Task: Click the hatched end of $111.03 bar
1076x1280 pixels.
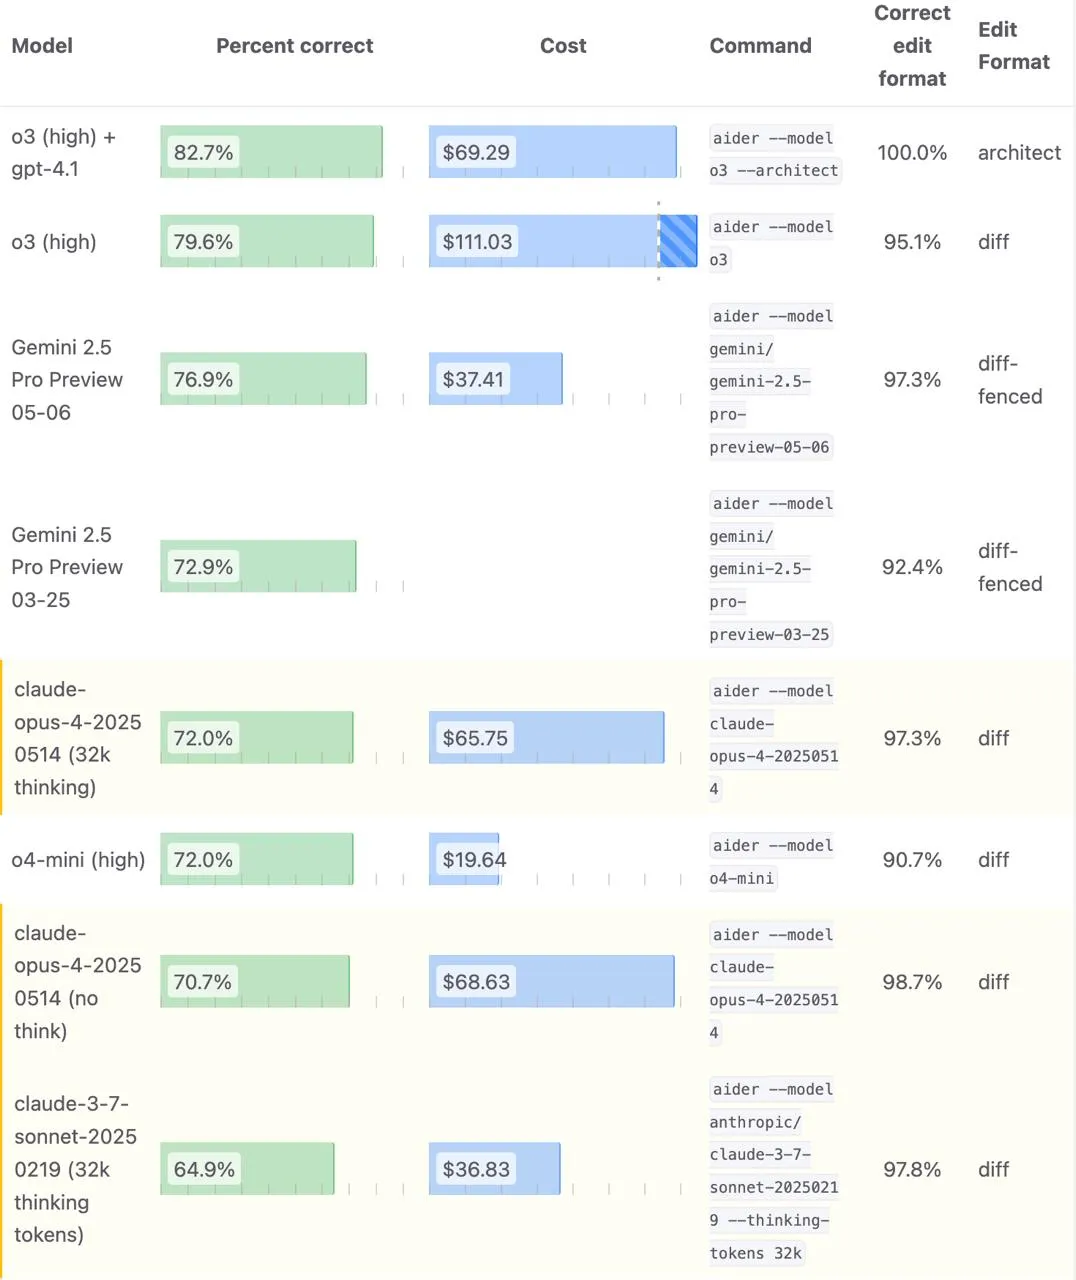Action: [x=678, y=241]
